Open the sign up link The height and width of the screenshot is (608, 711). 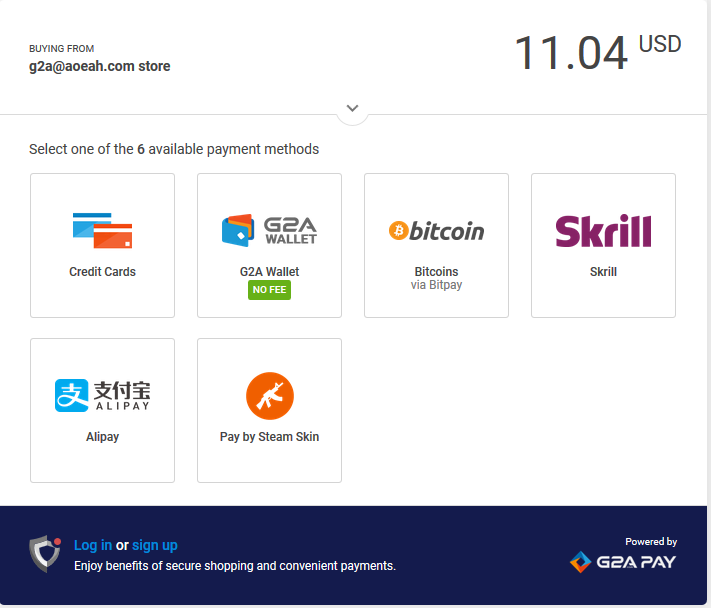[155, 545]
